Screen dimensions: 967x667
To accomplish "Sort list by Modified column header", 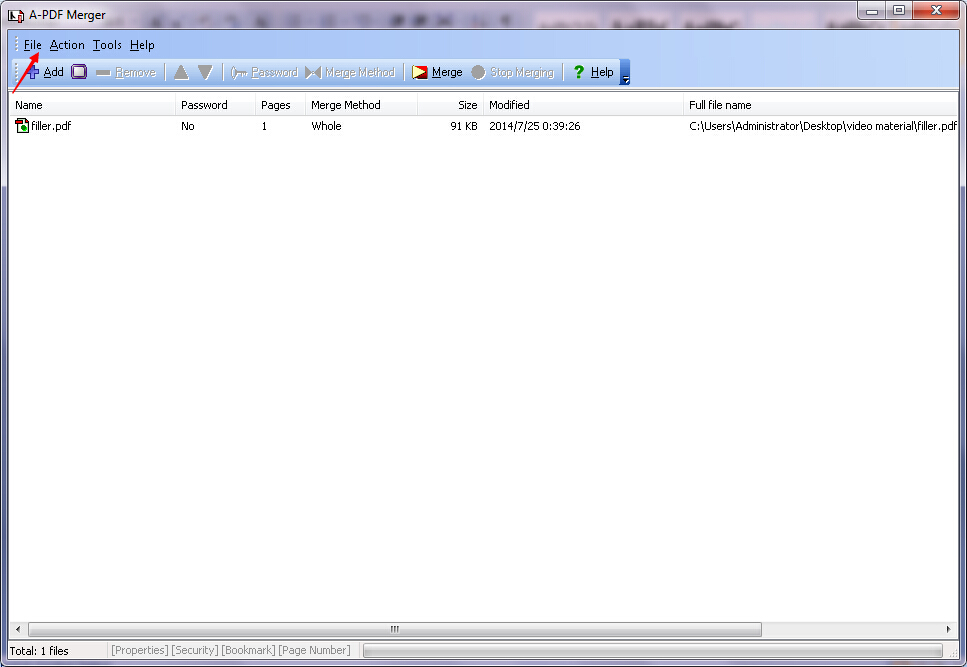I will [583, 105].
